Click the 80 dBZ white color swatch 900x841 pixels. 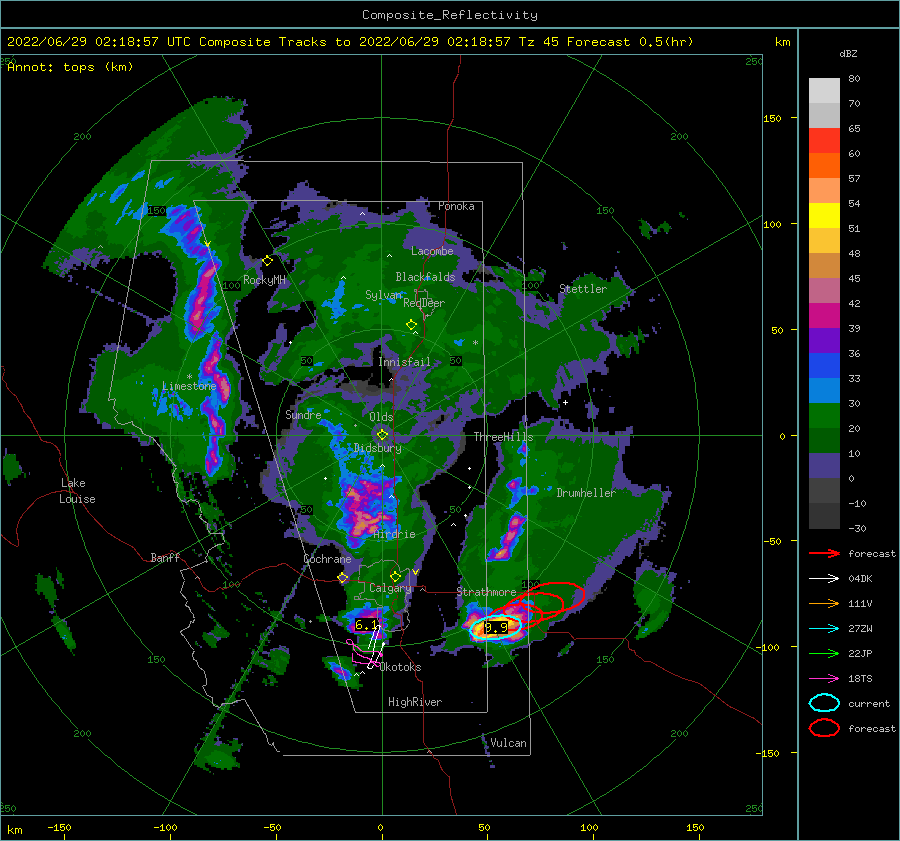824,90
